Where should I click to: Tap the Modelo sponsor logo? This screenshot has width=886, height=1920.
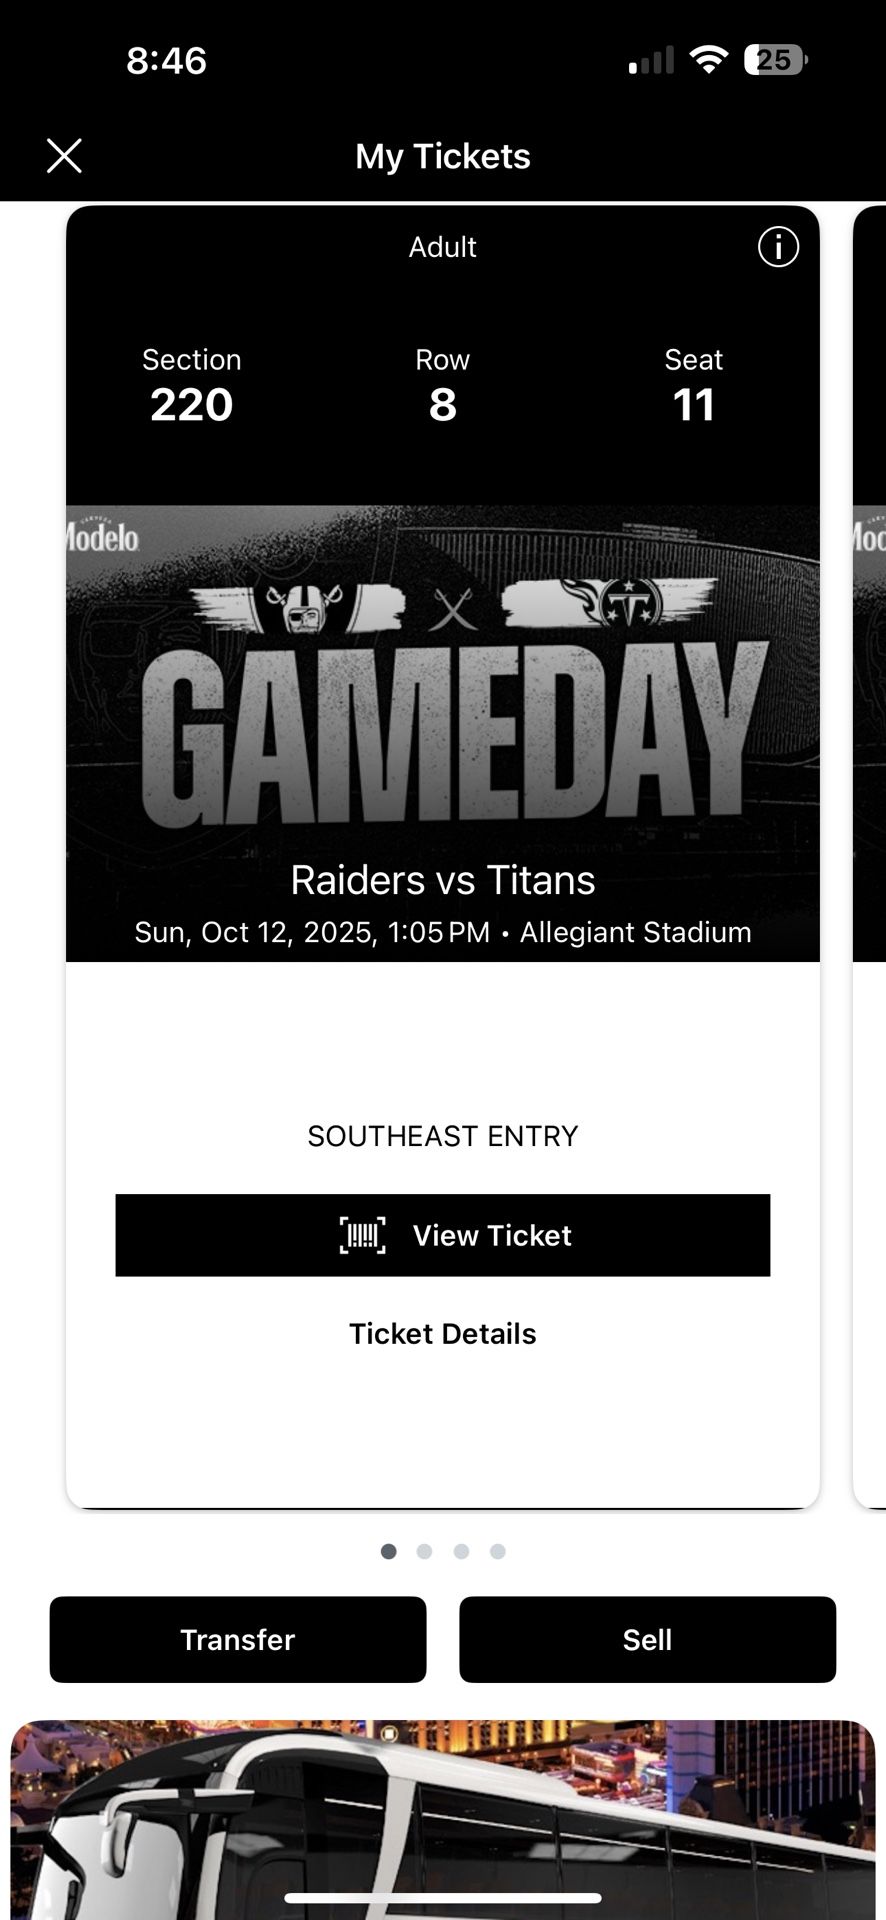pyautogui.click(x=102, y=537)
